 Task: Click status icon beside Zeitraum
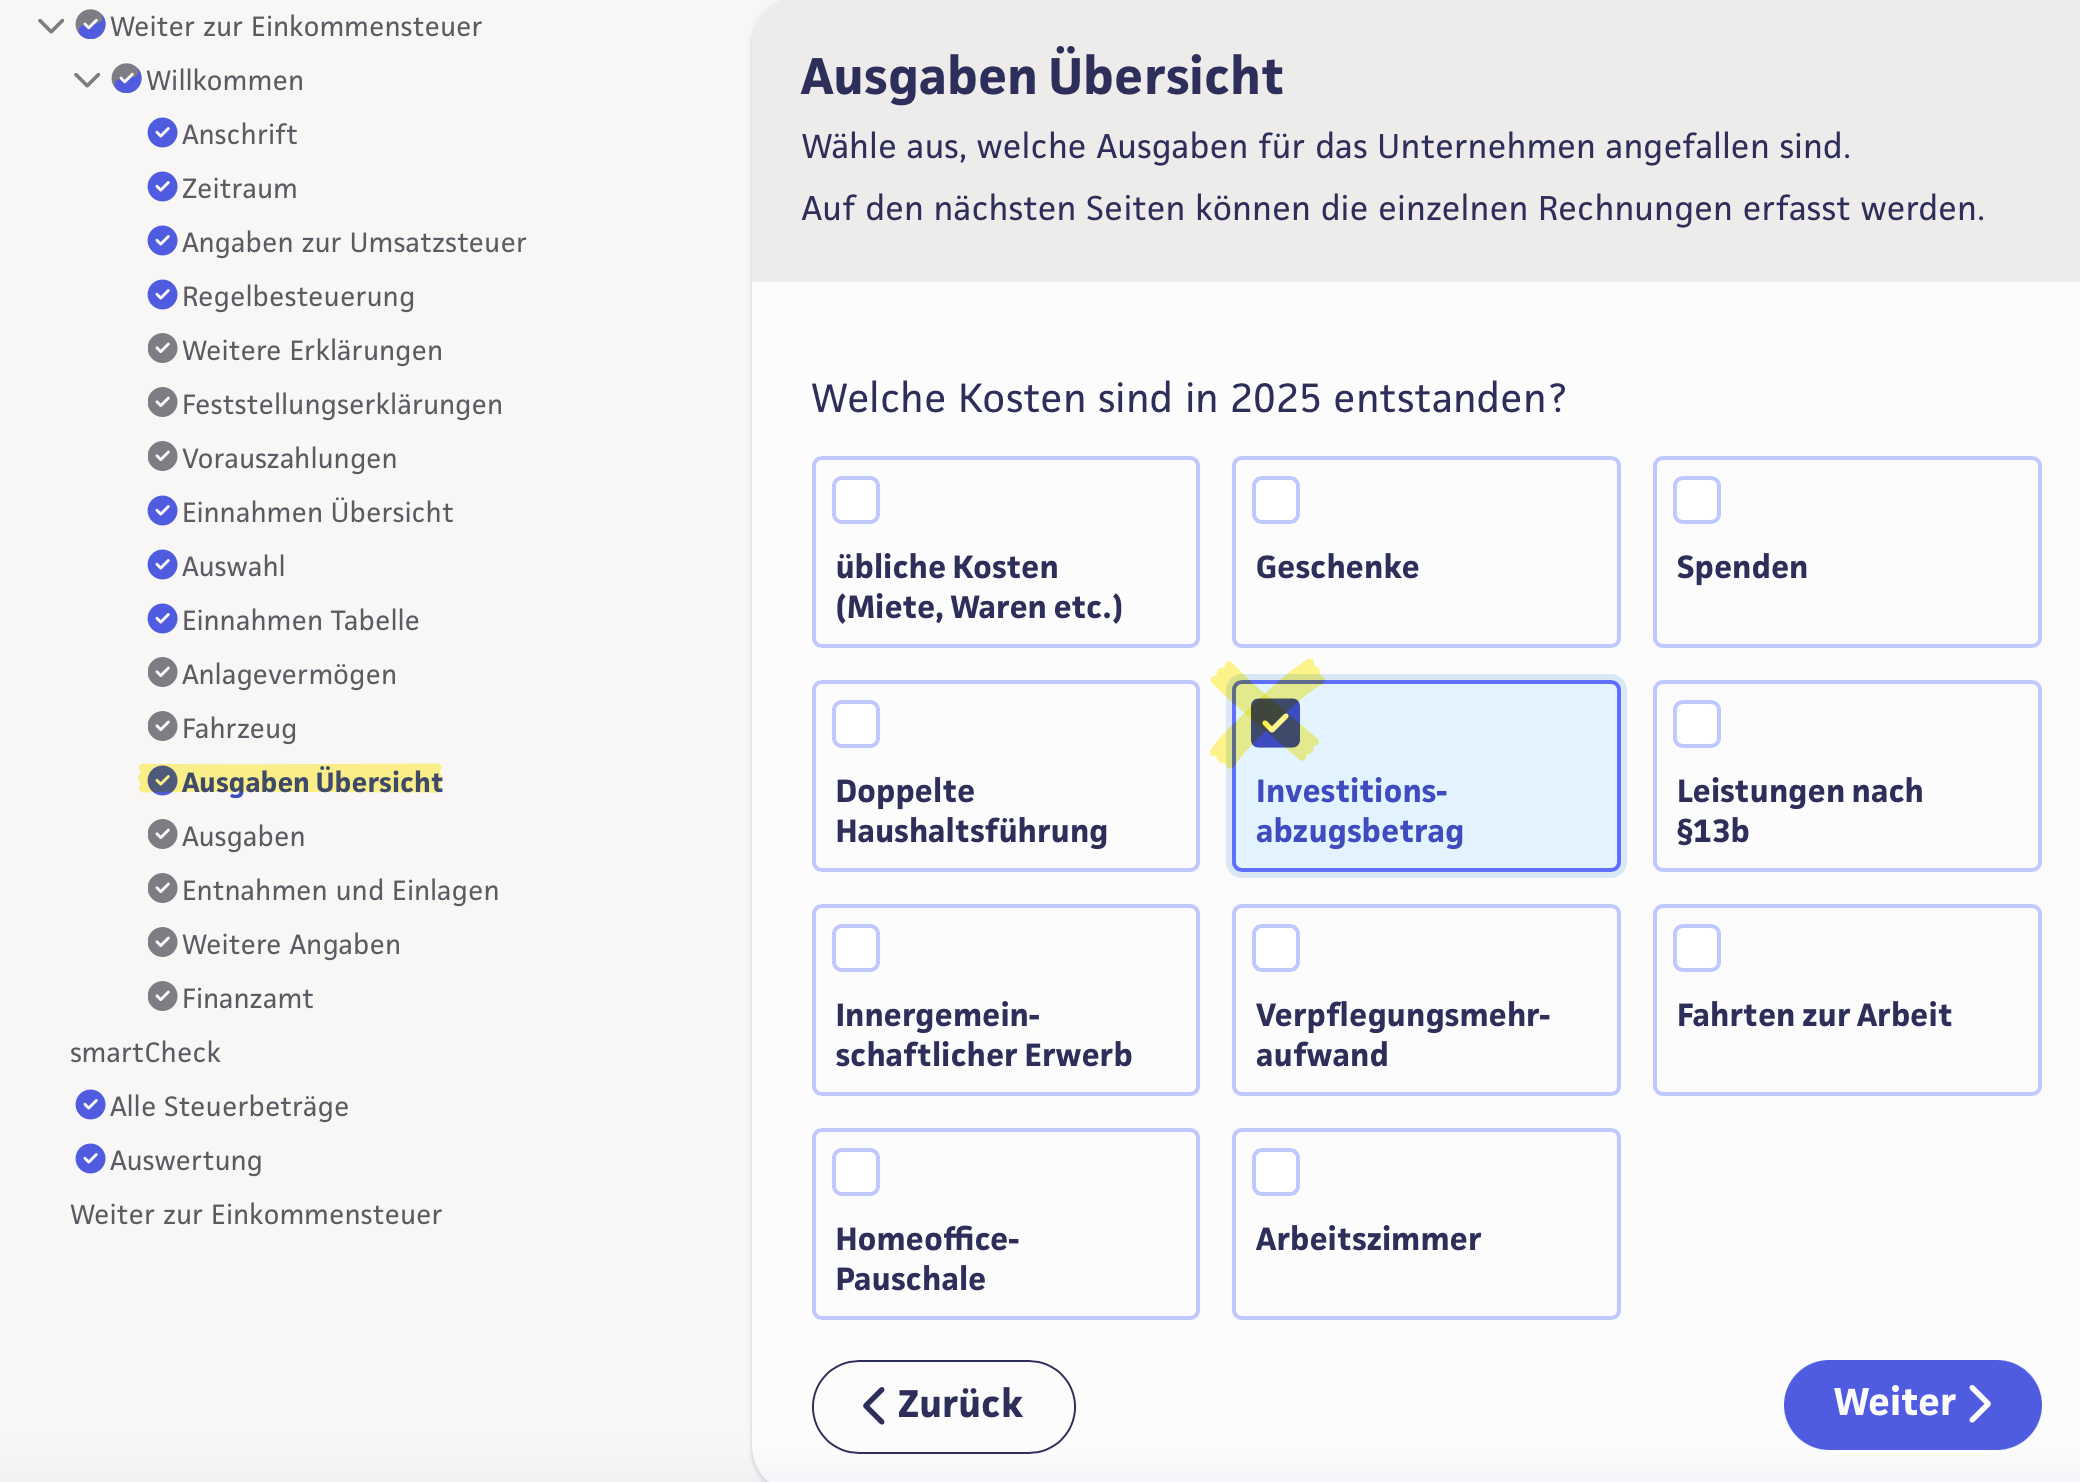pyautogui.click(x=162, y=187)
